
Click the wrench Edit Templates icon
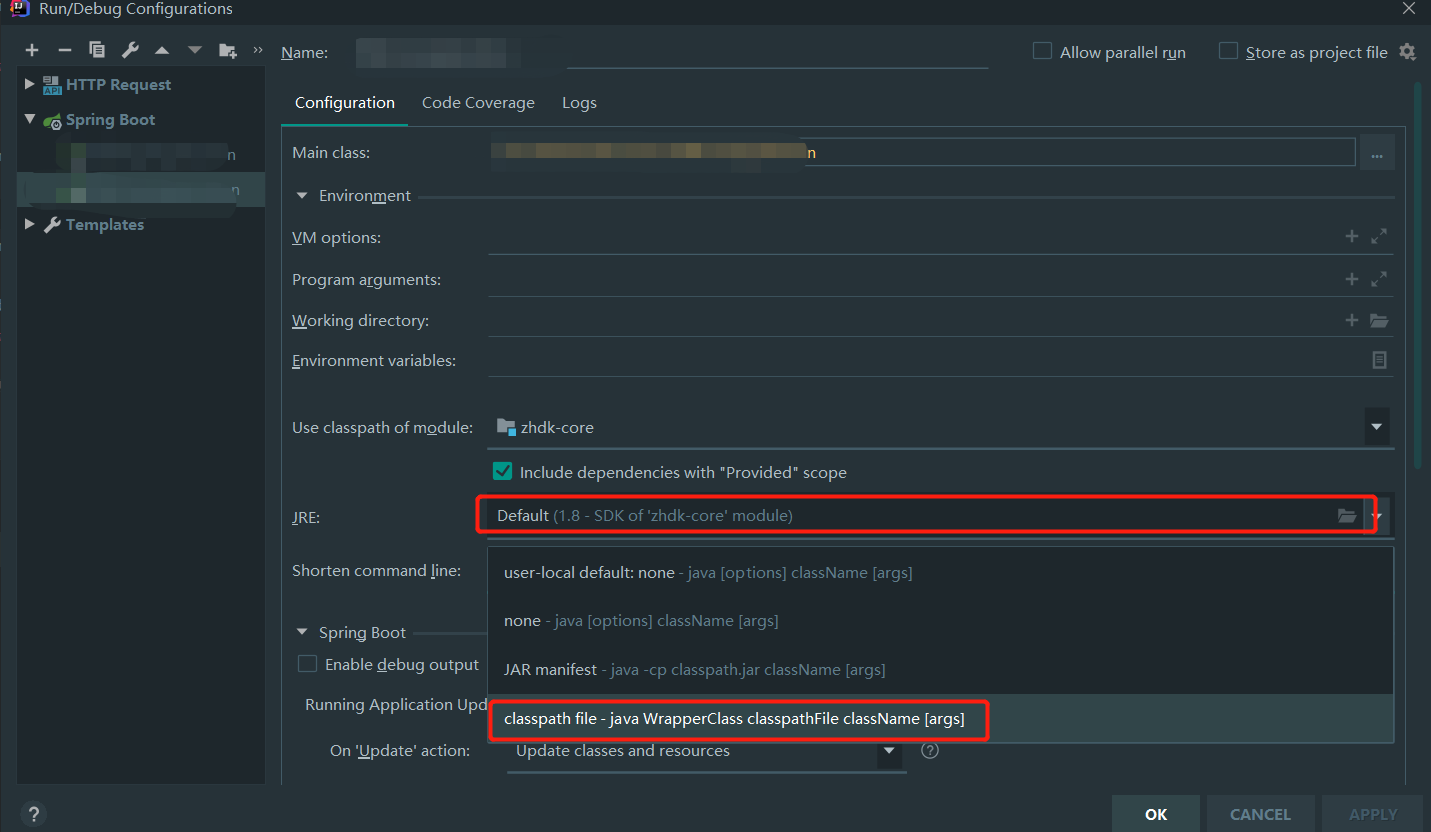click(130, 51)
